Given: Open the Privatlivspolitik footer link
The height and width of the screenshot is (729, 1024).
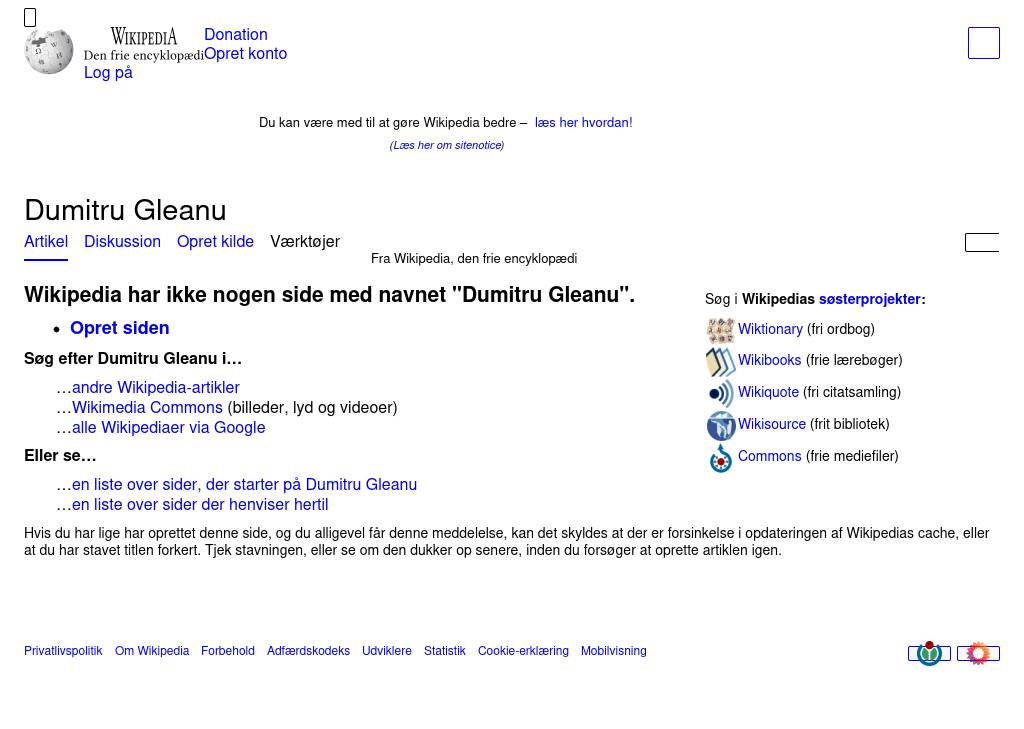Looking at the screenshot, I should [x=63, y=651].
